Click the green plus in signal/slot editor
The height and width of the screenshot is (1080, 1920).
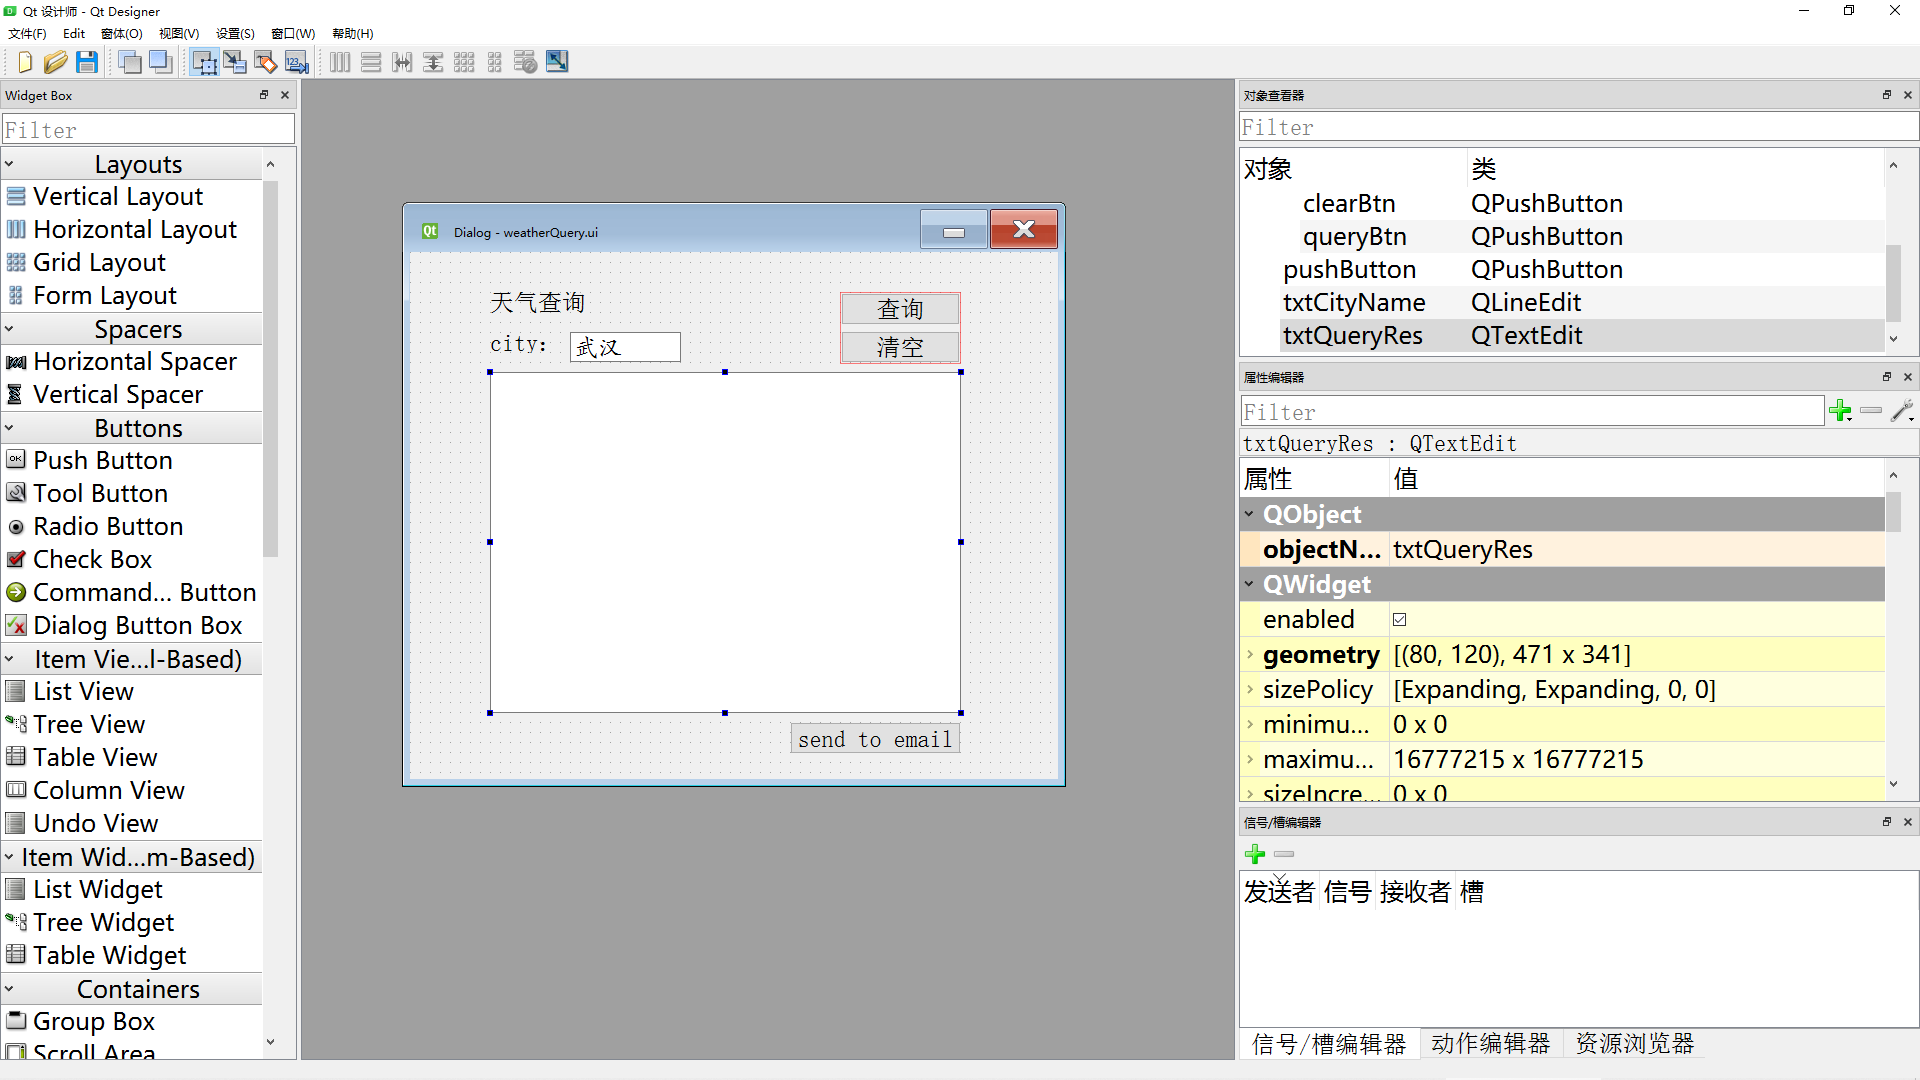click(x=1255, y=854)
